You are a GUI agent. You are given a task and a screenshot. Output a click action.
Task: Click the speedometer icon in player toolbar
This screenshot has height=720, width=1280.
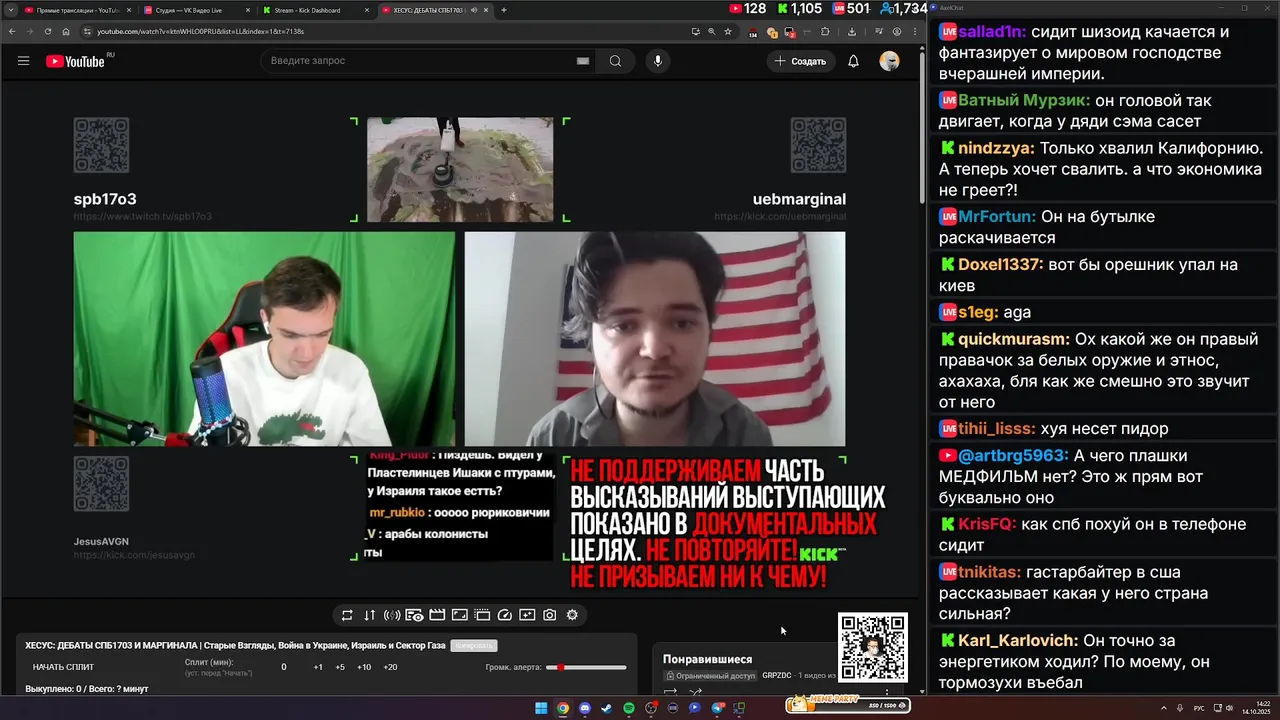tap(504, 615)
